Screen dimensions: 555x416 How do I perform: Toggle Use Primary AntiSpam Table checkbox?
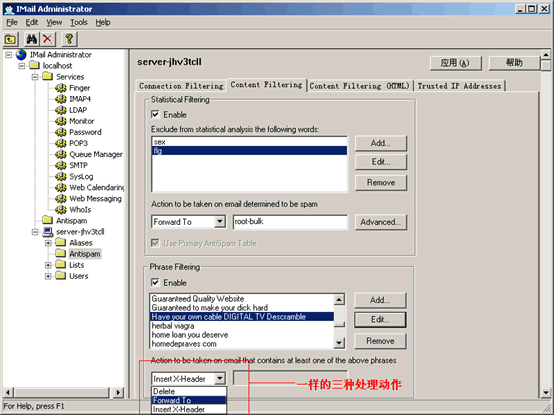(155, 243)
